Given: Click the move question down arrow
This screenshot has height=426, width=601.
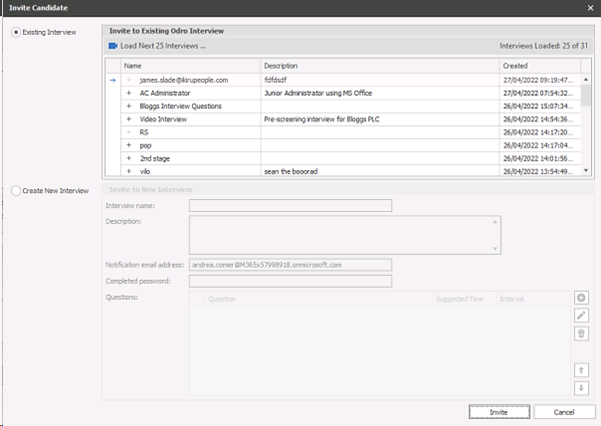Looking at the screenshot, I should click(582, 387).
